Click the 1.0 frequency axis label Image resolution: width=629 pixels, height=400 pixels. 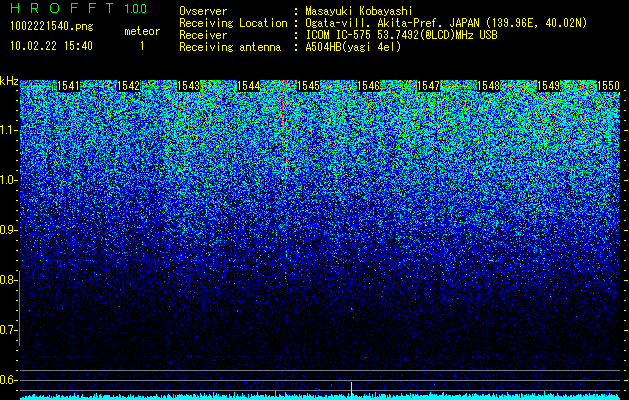click(x=9, y=180)
